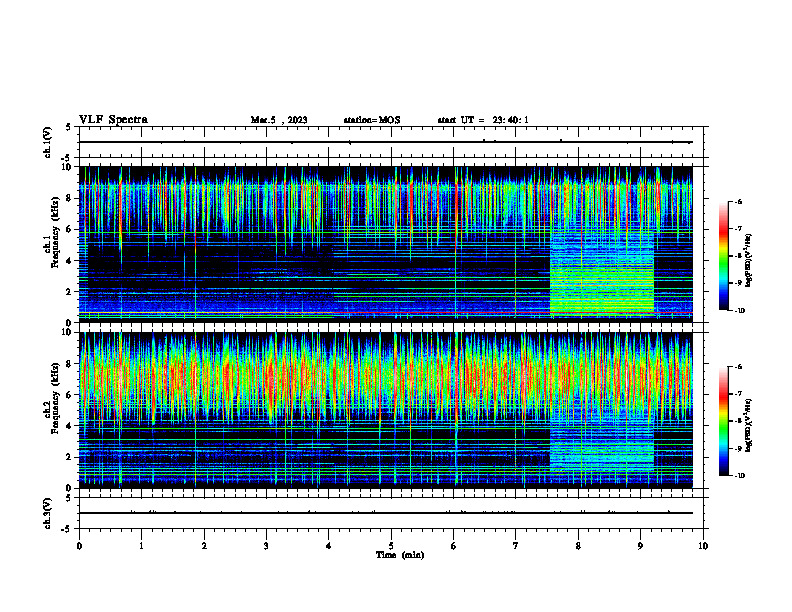Screen dimensions: 792x612
Task: Click the ch.3 voltage waveform trace panel
Action: pyautogui.click(x=391, y=513)
